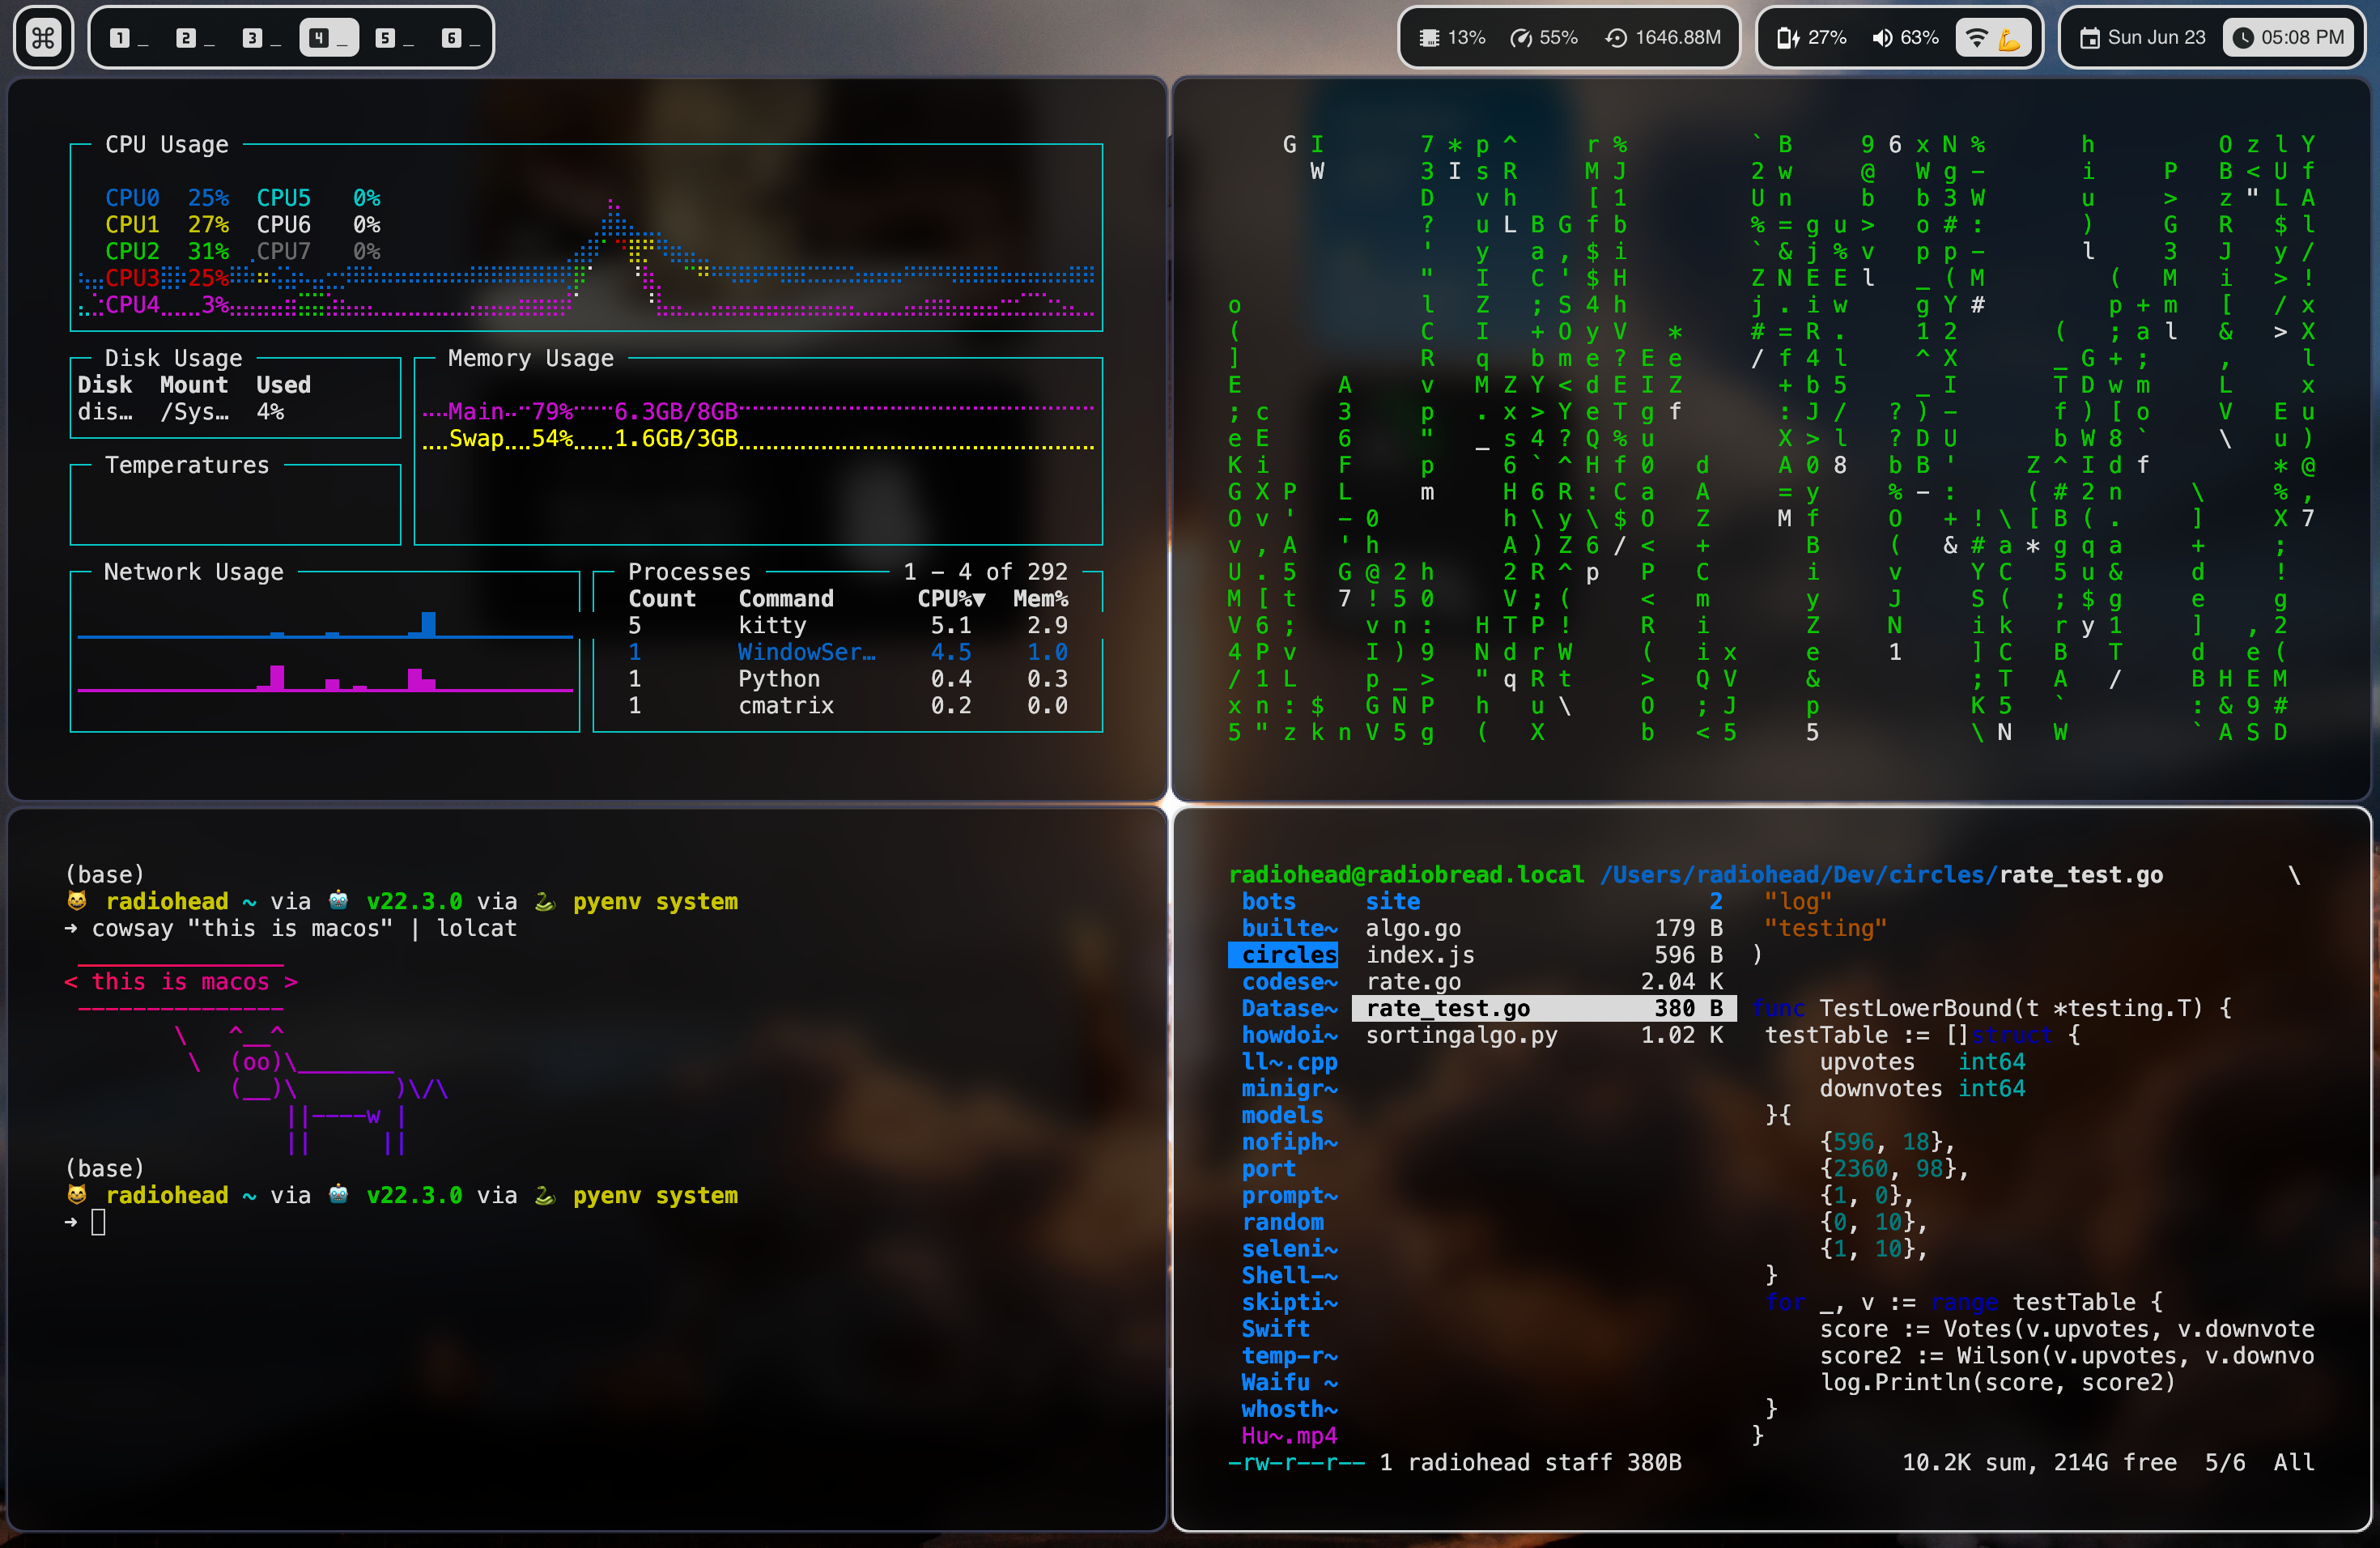
Task: Select the index.js file
Action: pyautogui.click(x=1543, y=955)
